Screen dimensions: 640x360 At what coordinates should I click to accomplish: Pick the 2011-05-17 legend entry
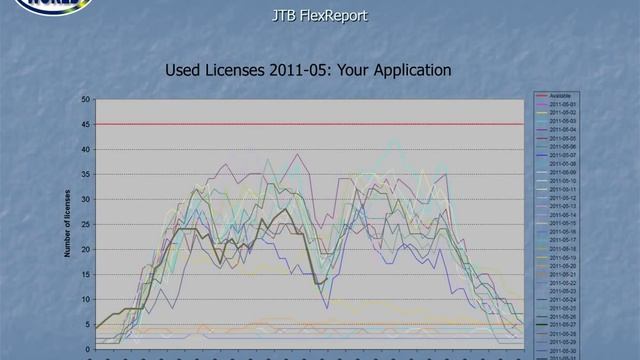coord(556,240)
